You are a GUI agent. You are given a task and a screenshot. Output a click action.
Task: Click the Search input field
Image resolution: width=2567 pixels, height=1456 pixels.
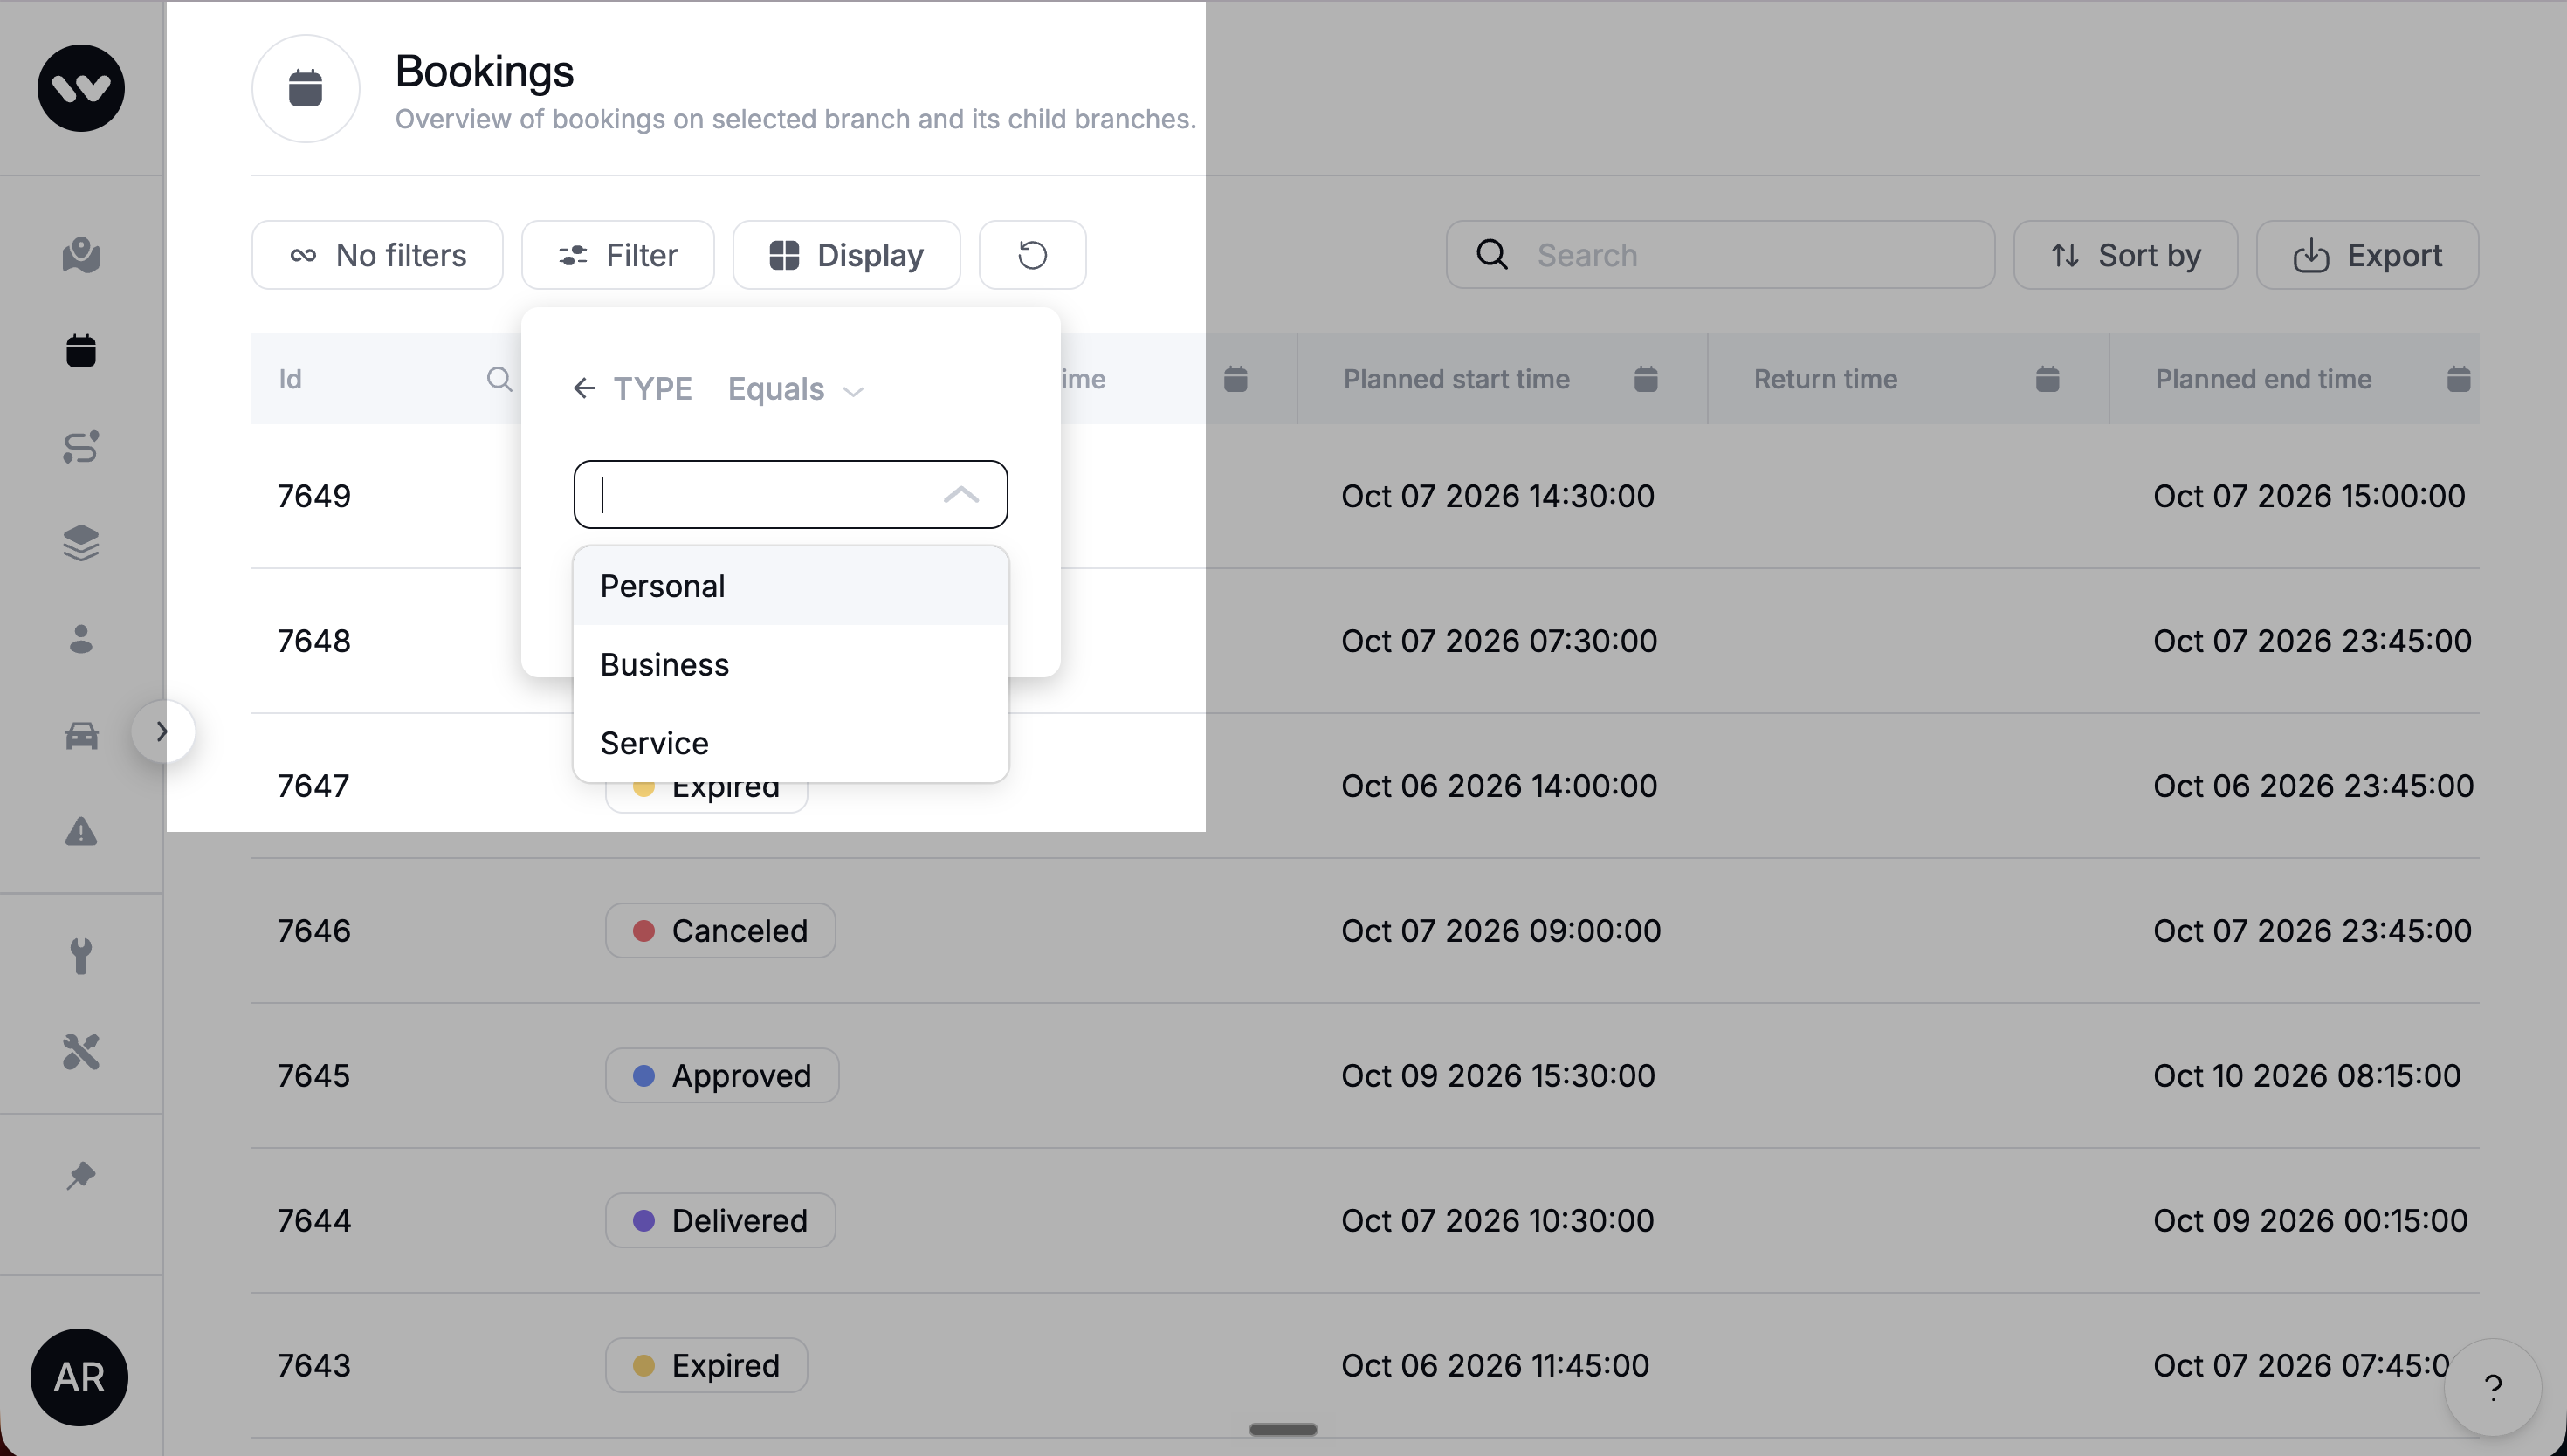coord(1720,255)
